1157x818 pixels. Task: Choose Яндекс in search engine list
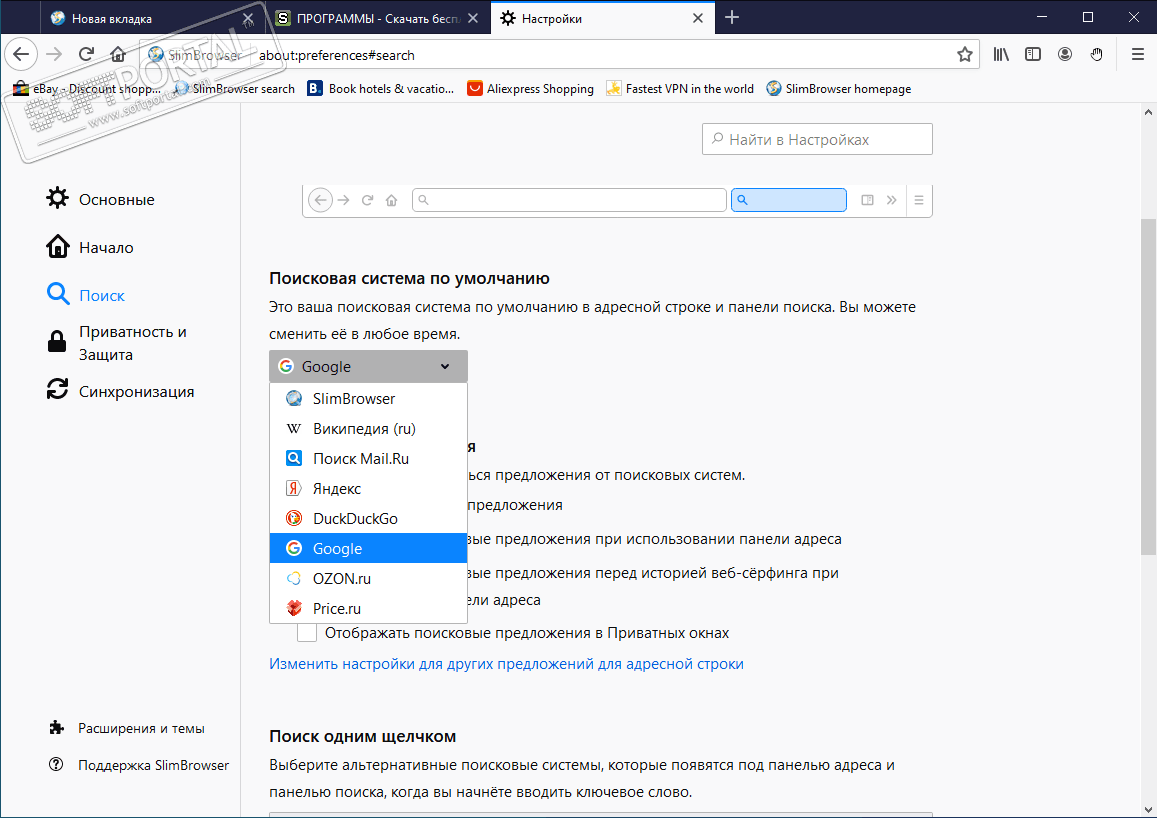coord(368,488)
